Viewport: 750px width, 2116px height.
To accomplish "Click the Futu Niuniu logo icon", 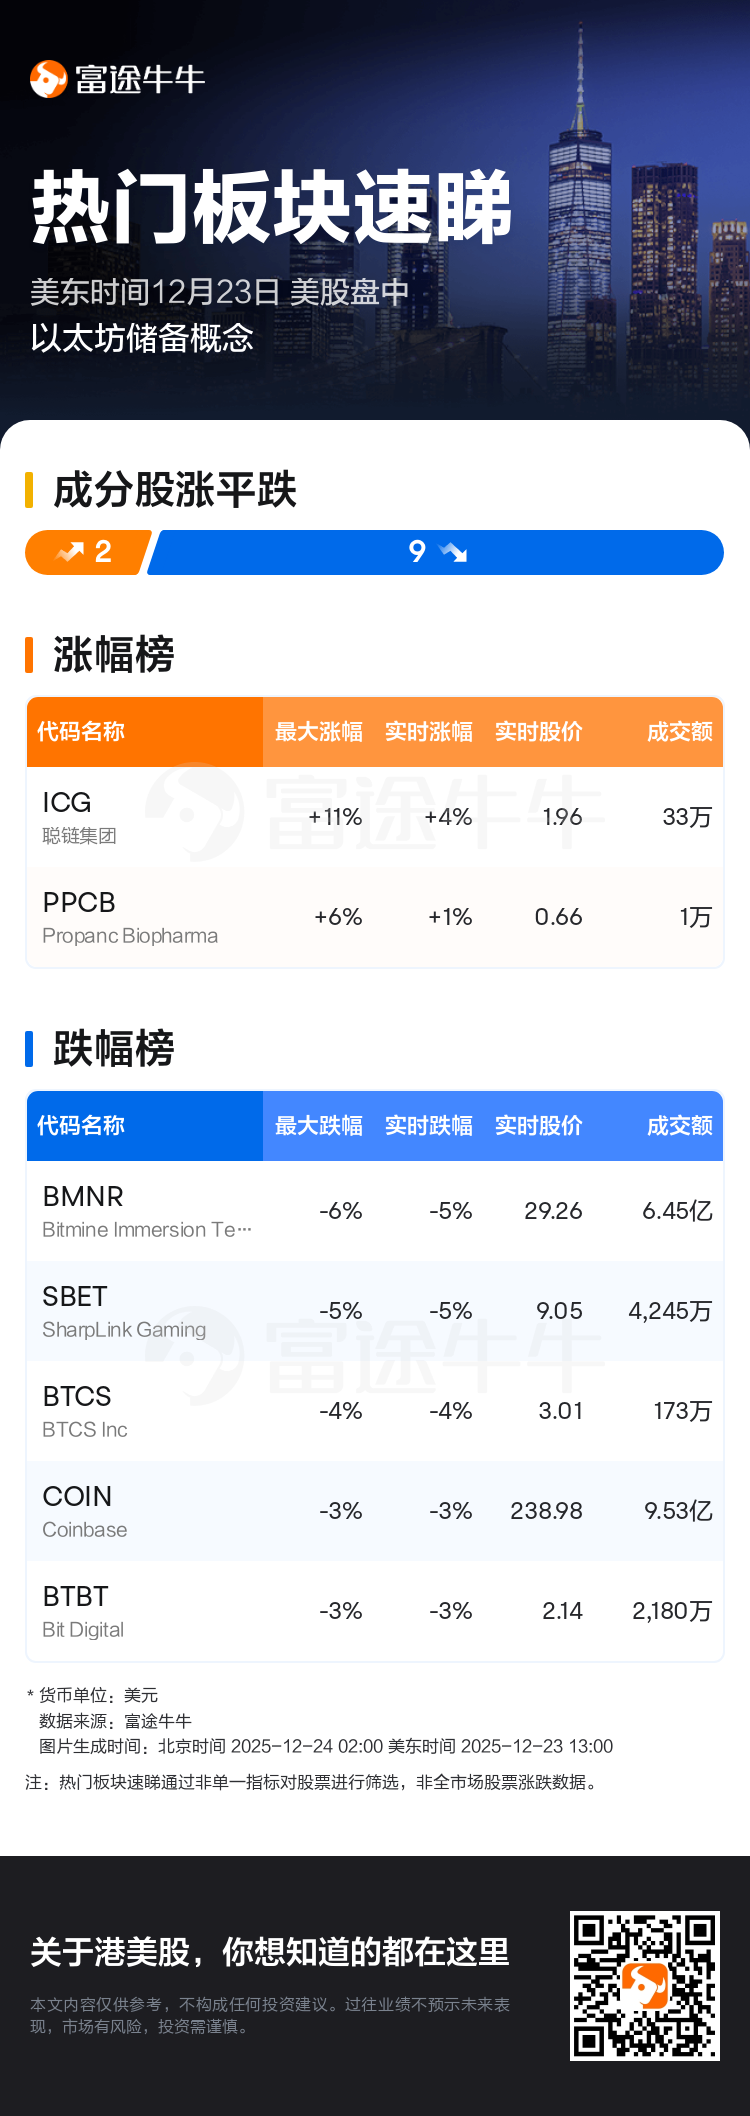I will tap(48, 80).
